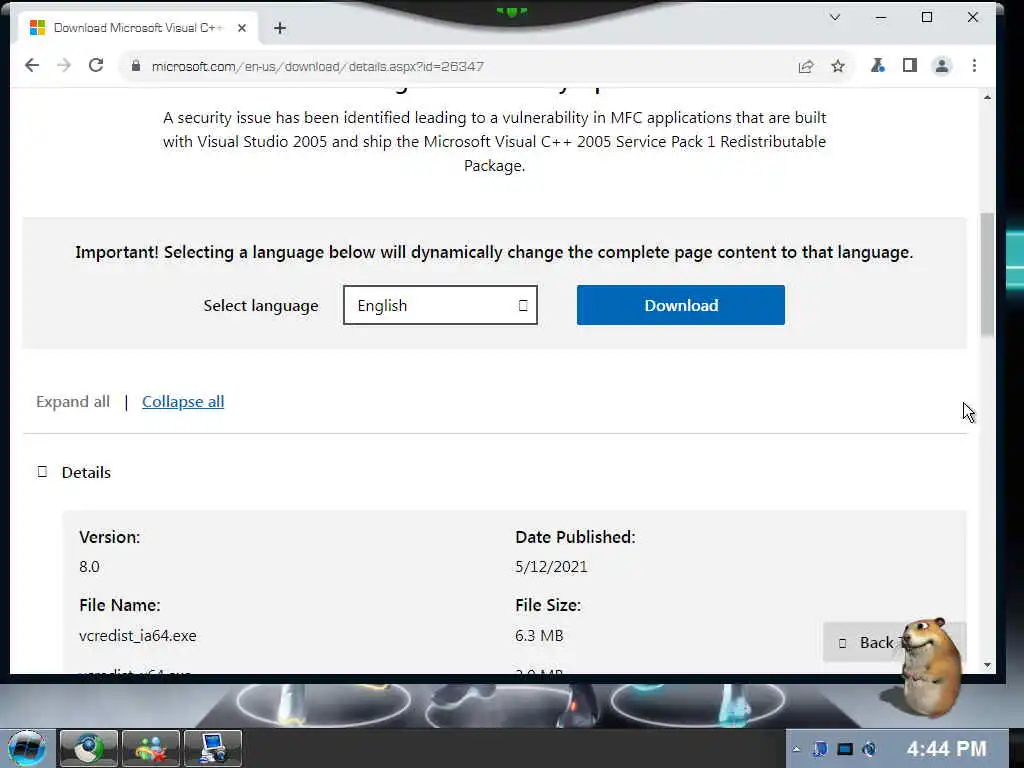Viewport: 1024px width, 768px height.
Task: Open Chrome Labs flask icon
Action: (878, 65)
